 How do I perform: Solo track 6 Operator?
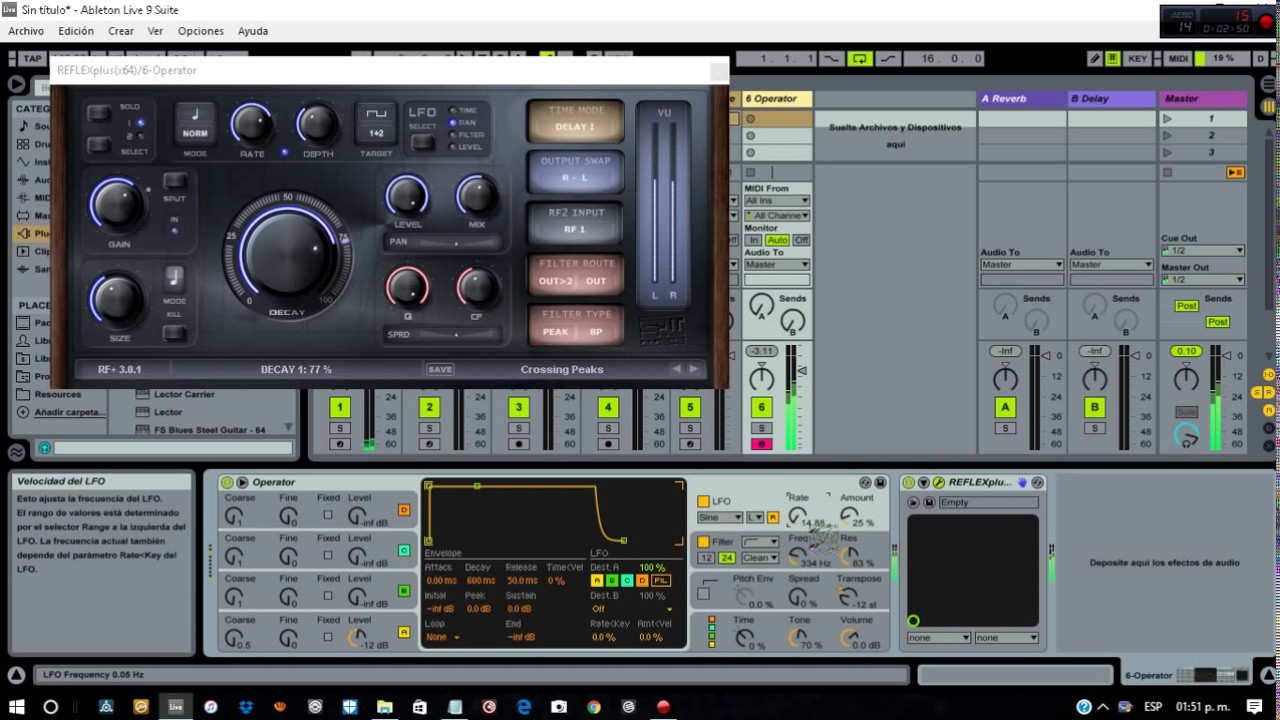(x=761, y=428)
